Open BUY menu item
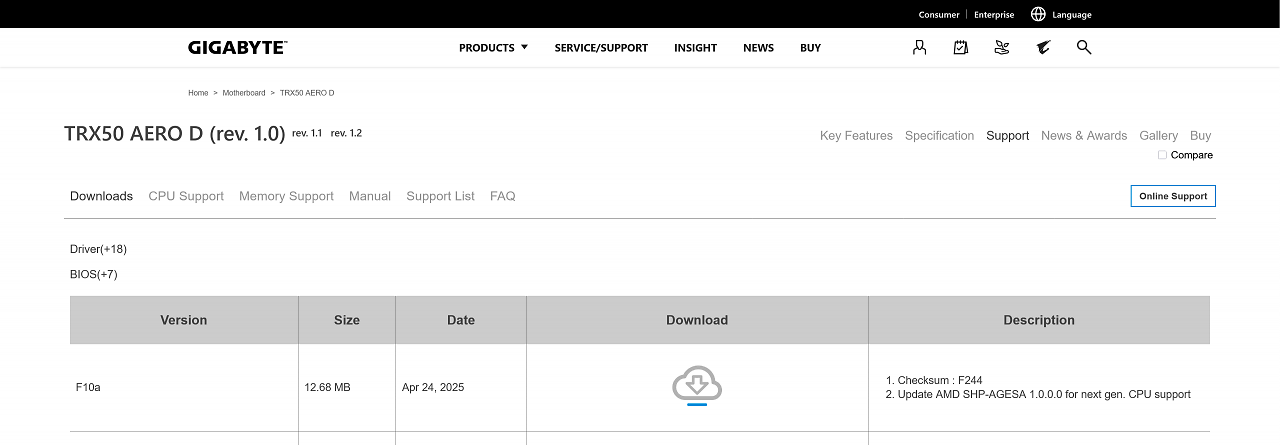The image size is (1280, 445). pyautogui.click(x=810, y=47)
